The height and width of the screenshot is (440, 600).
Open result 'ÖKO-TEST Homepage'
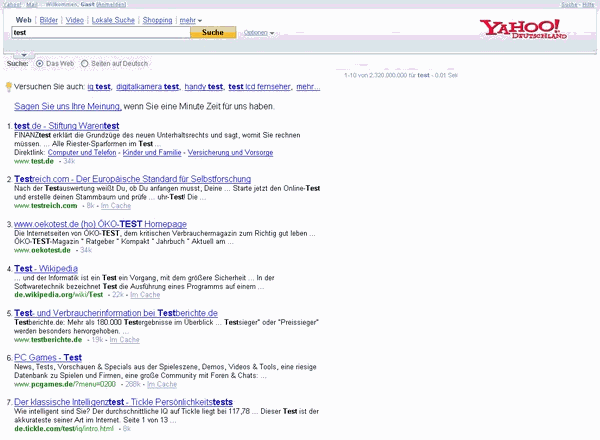[100, 224]
